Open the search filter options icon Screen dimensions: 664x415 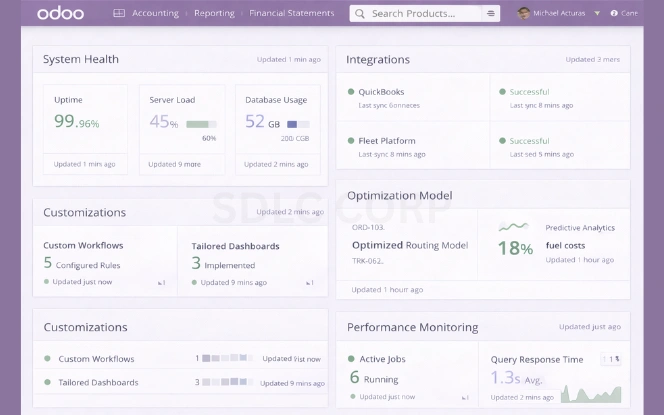[x=491, y=14]
